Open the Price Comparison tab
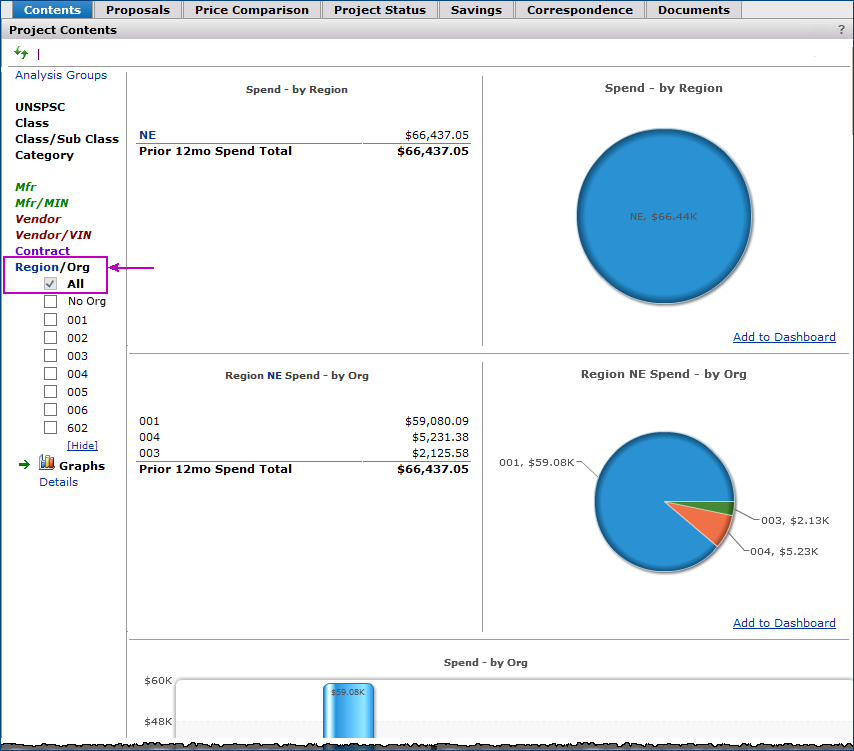854x751 pixels. pyautogui.click(x=252, y=10)
